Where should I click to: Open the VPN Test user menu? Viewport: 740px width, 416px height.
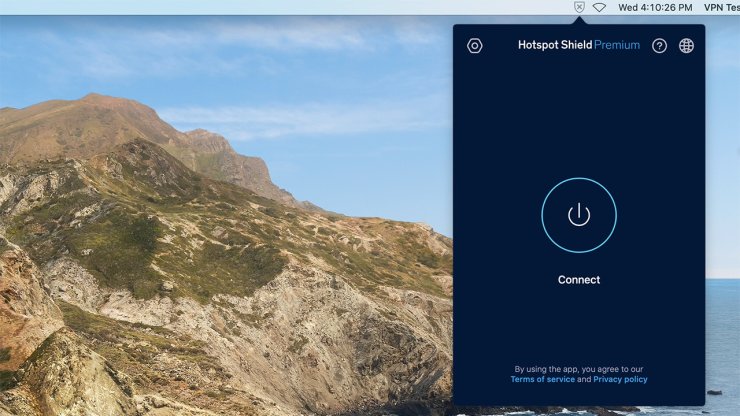pyautogui.click(x=722, y=8)
